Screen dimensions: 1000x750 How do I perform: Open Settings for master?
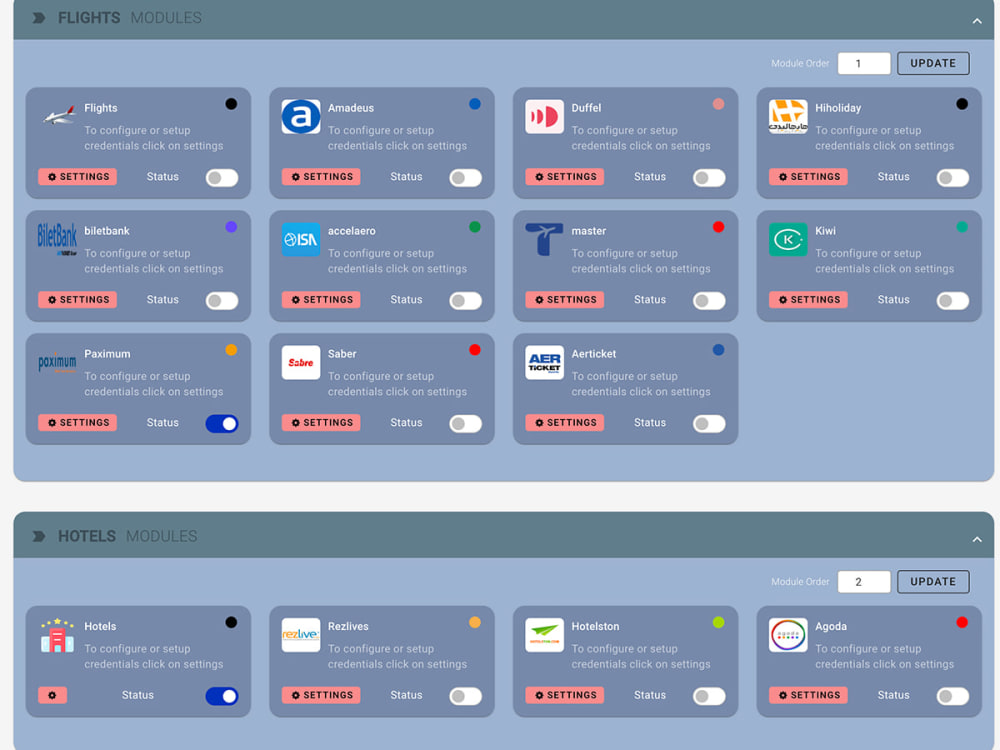(x=564, y=300)
